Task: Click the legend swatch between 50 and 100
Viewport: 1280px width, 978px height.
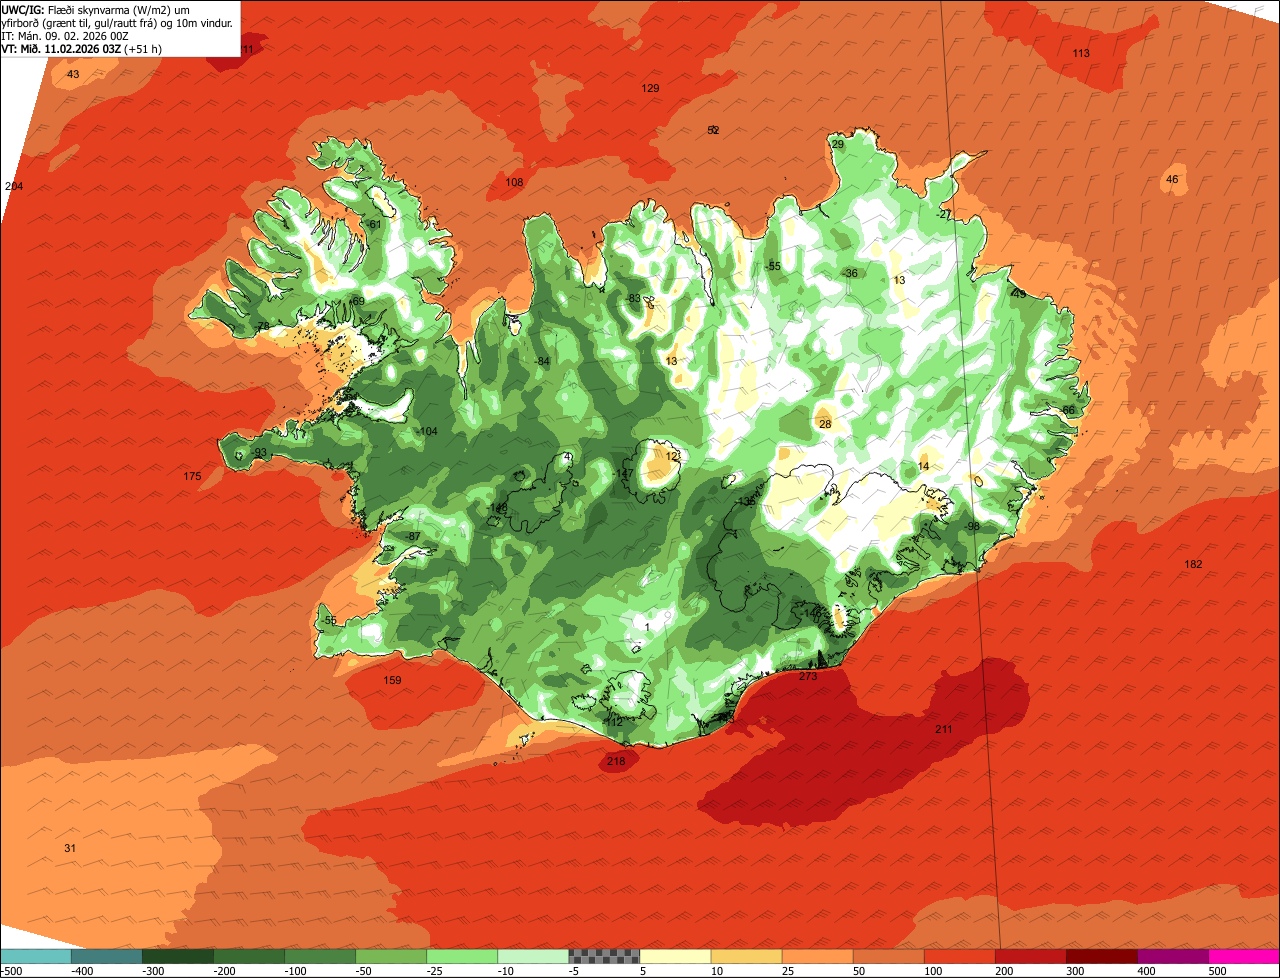Action: pyautogui.click(x=888, y=956)
